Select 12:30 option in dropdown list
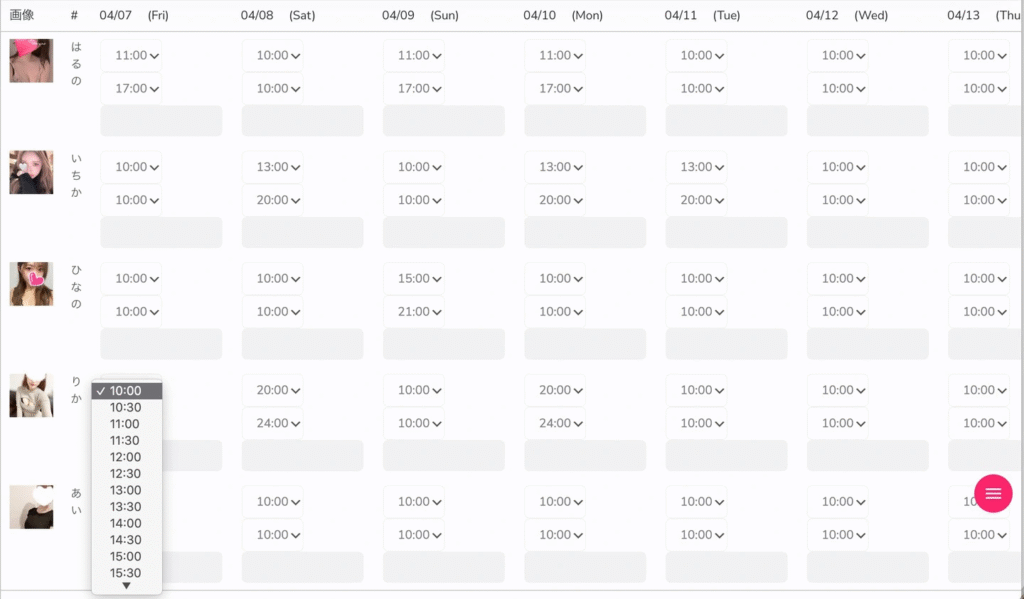This screenshot has height=599, width=1024. click(125, 474)
